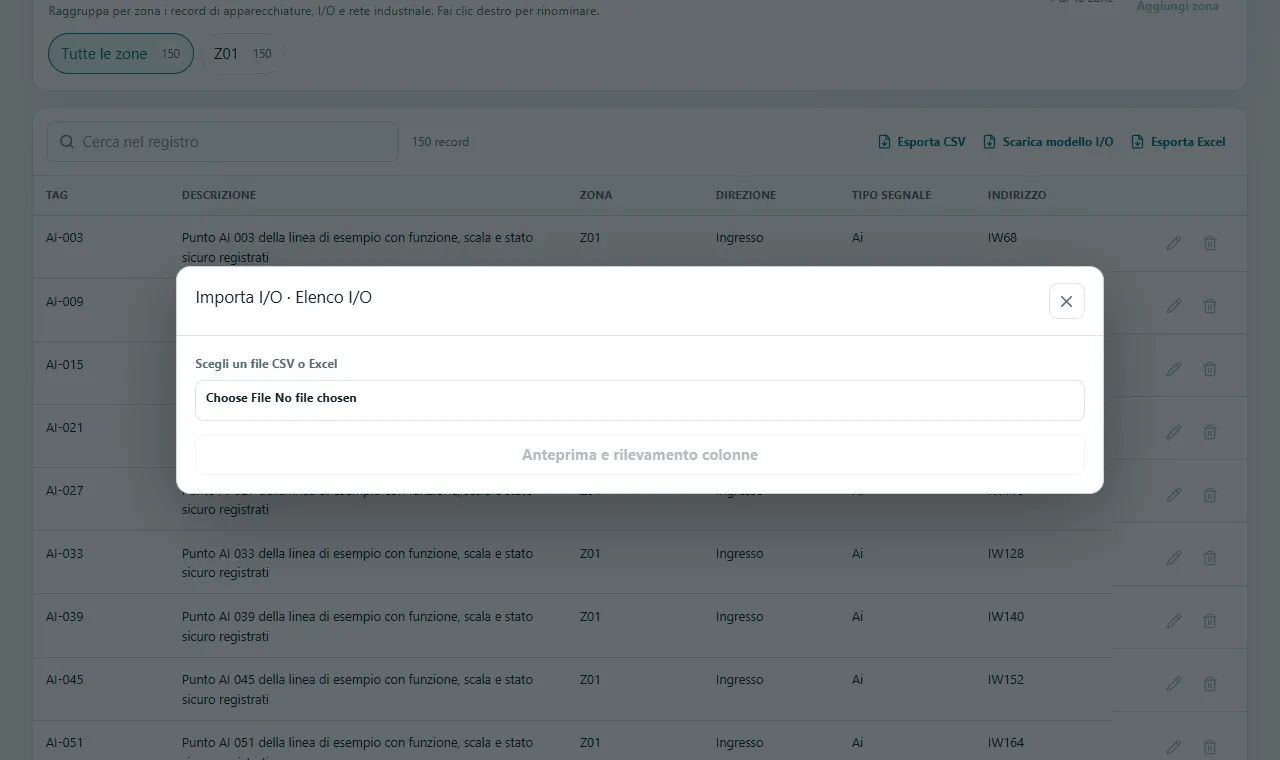The height and width of the screenshot is (760, 1280).
Task: Delete the AI-015 record with the trash icon
Action: [x=1210, y=369]
